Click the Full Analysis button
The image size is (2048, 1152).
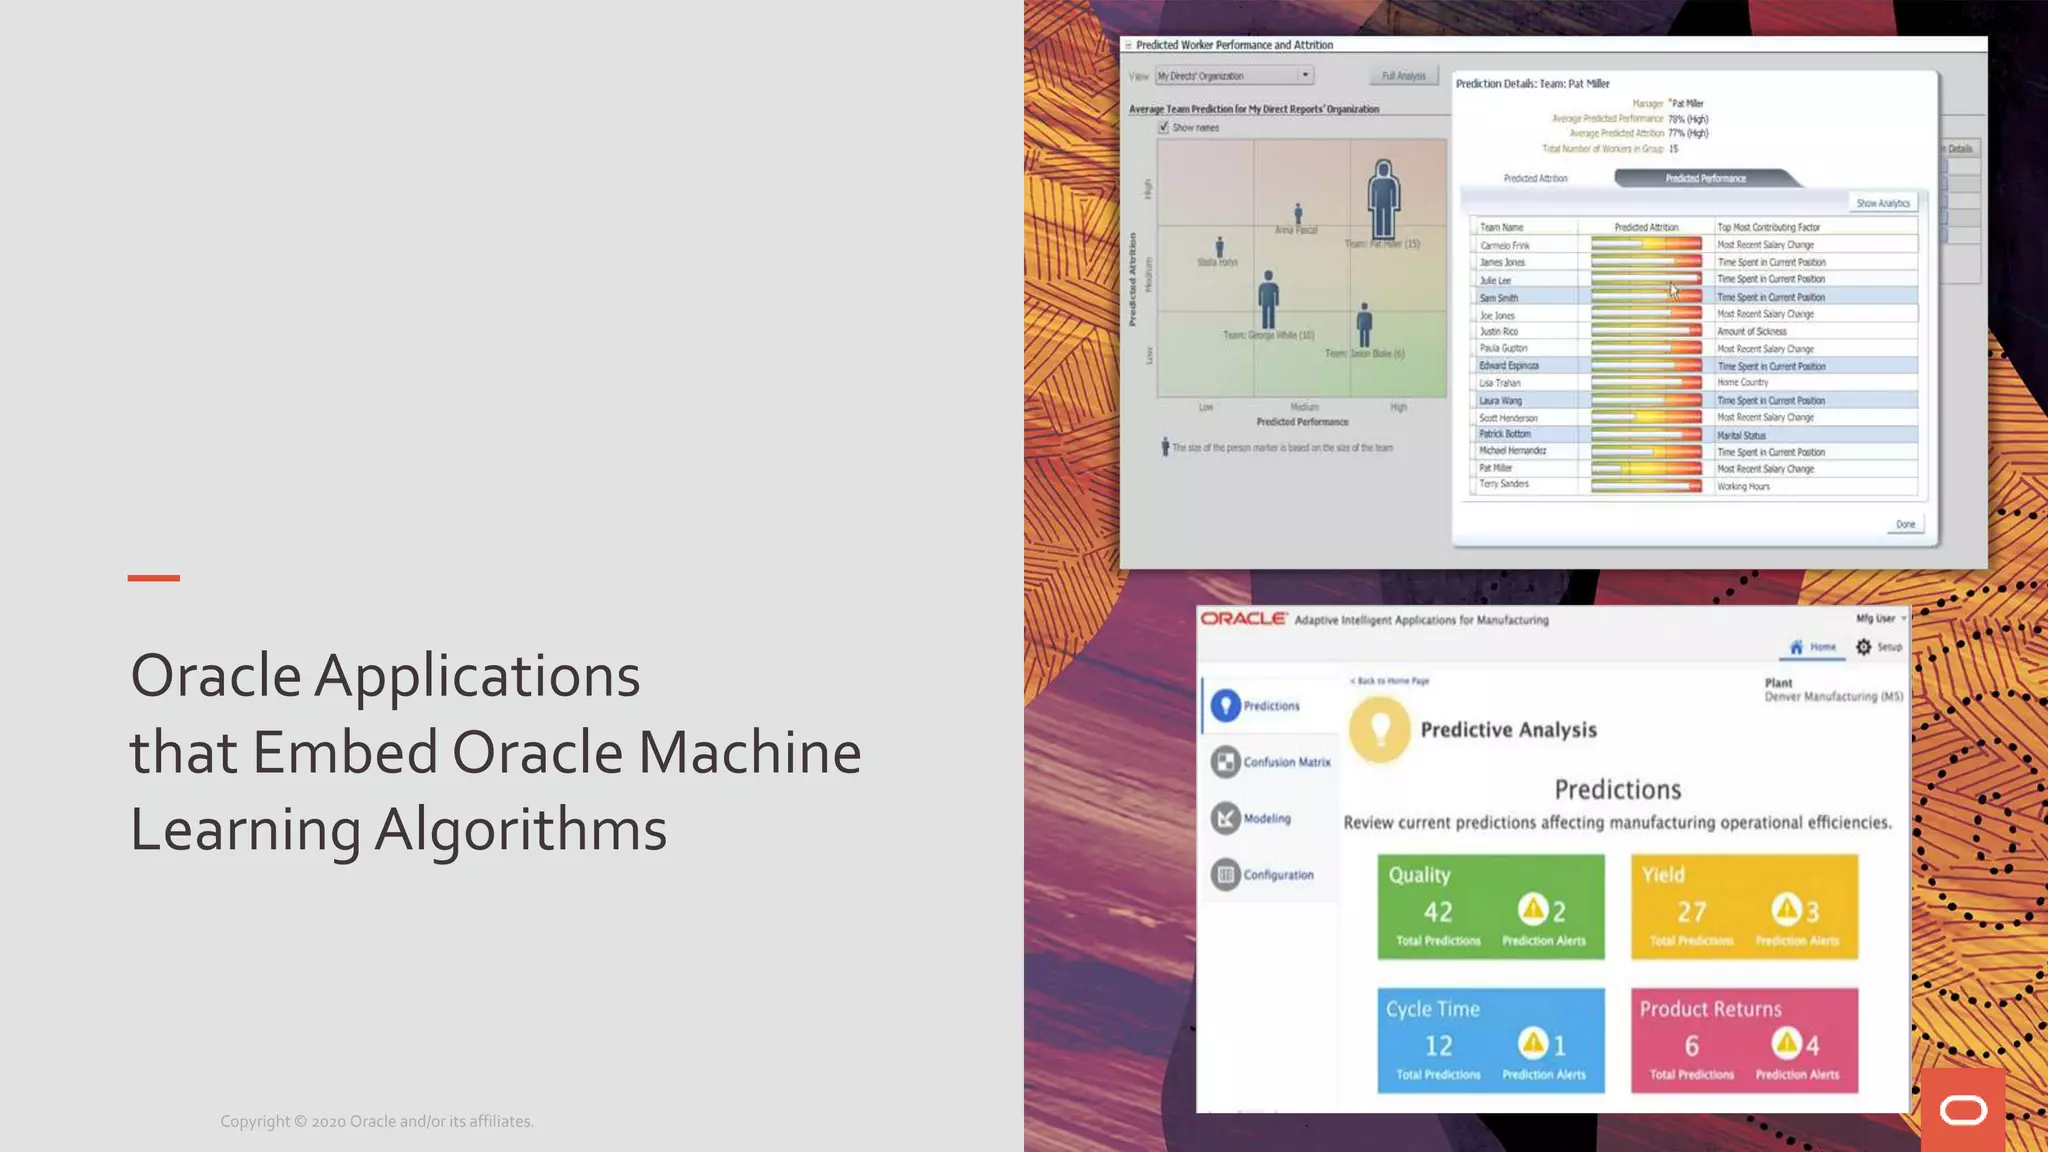point(1403,76)
